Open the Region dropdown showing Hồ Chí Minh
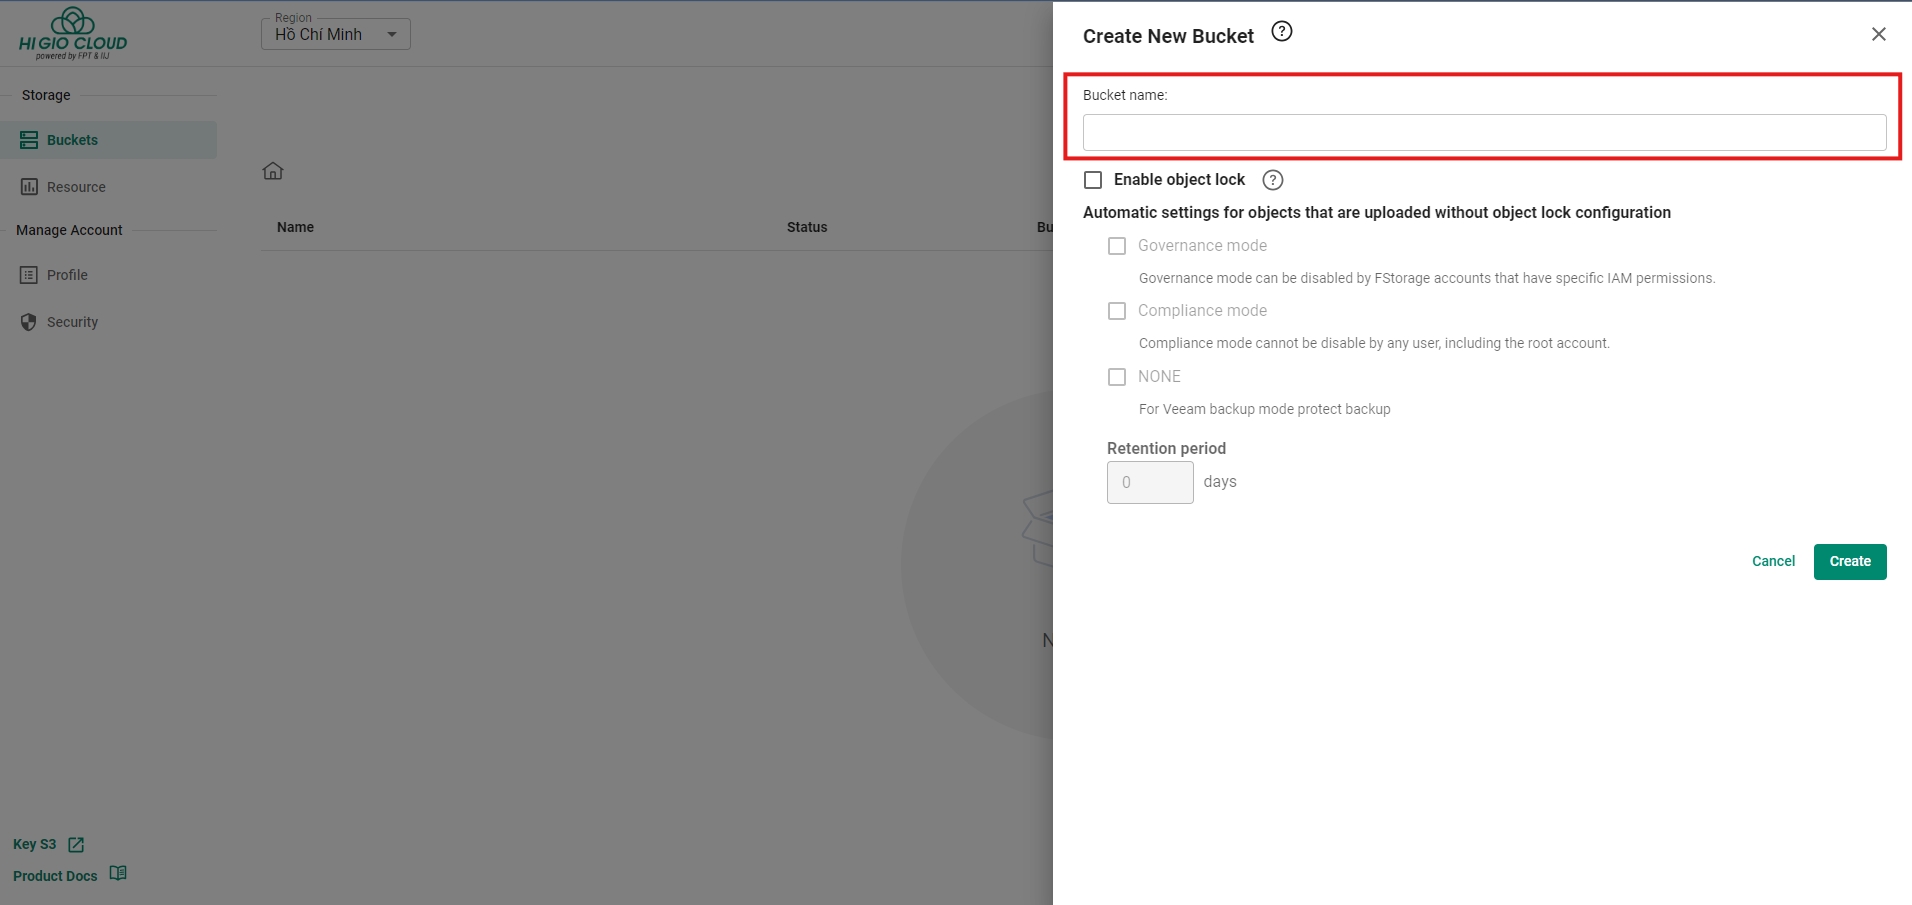1912x905 pixels. point(336,34)
